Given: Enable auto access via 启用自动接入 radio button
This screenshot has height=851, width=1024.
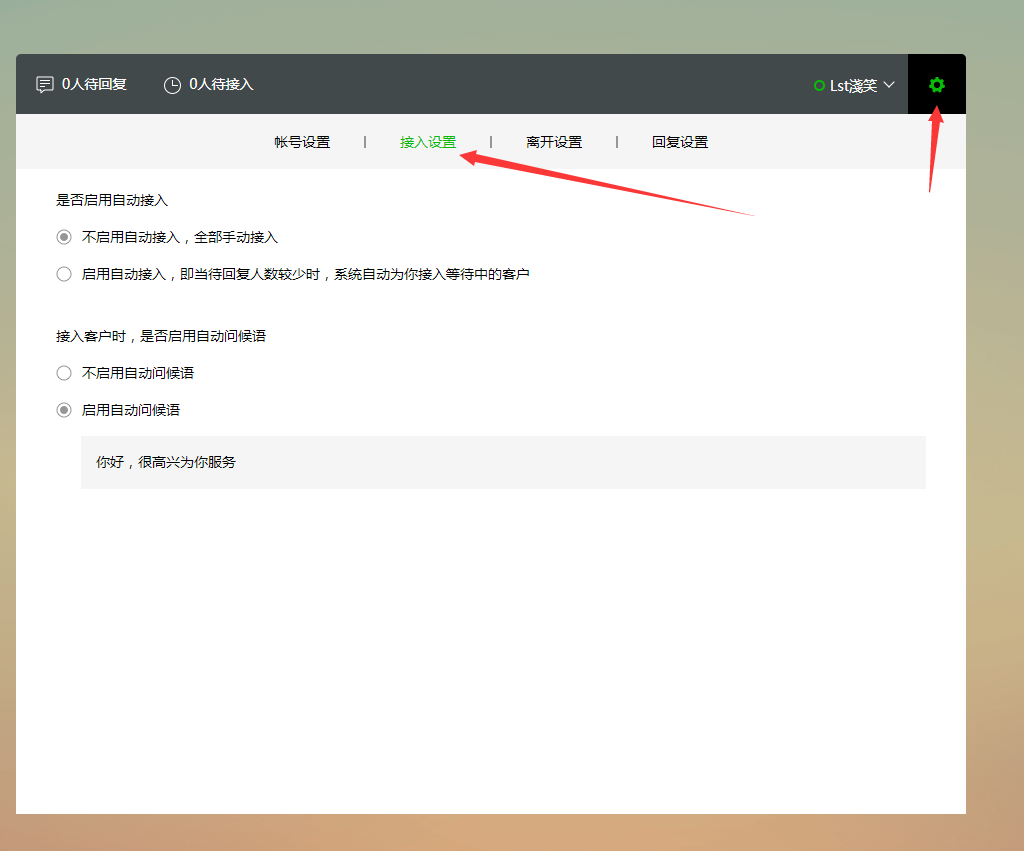Looking at the screenshot, I should pos(64,274).
